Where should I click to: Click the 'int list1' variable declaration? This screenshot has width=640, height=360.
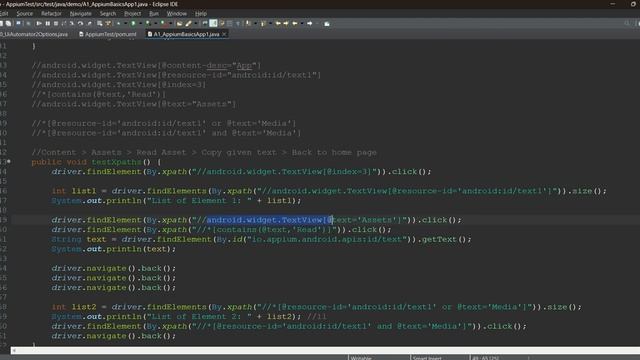tap(73, 191)
